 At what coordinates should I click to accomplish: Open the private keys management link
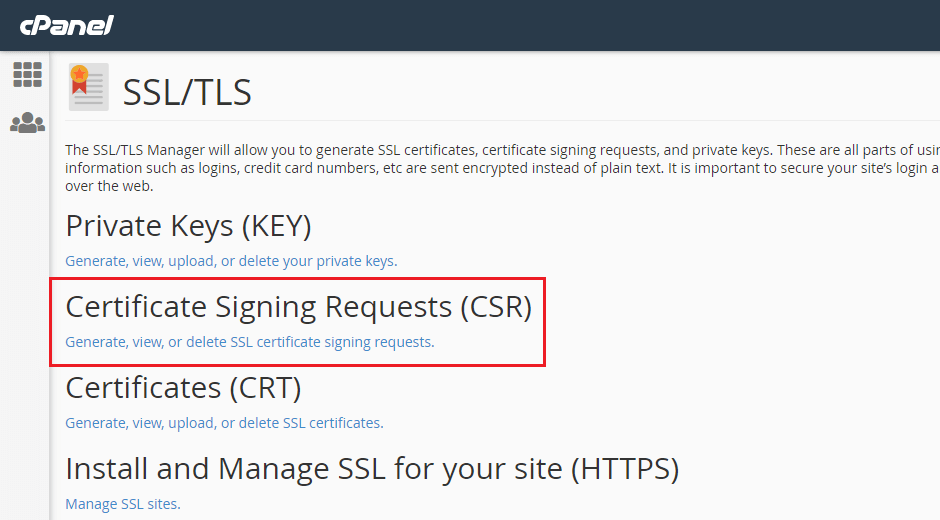point(231,261)
